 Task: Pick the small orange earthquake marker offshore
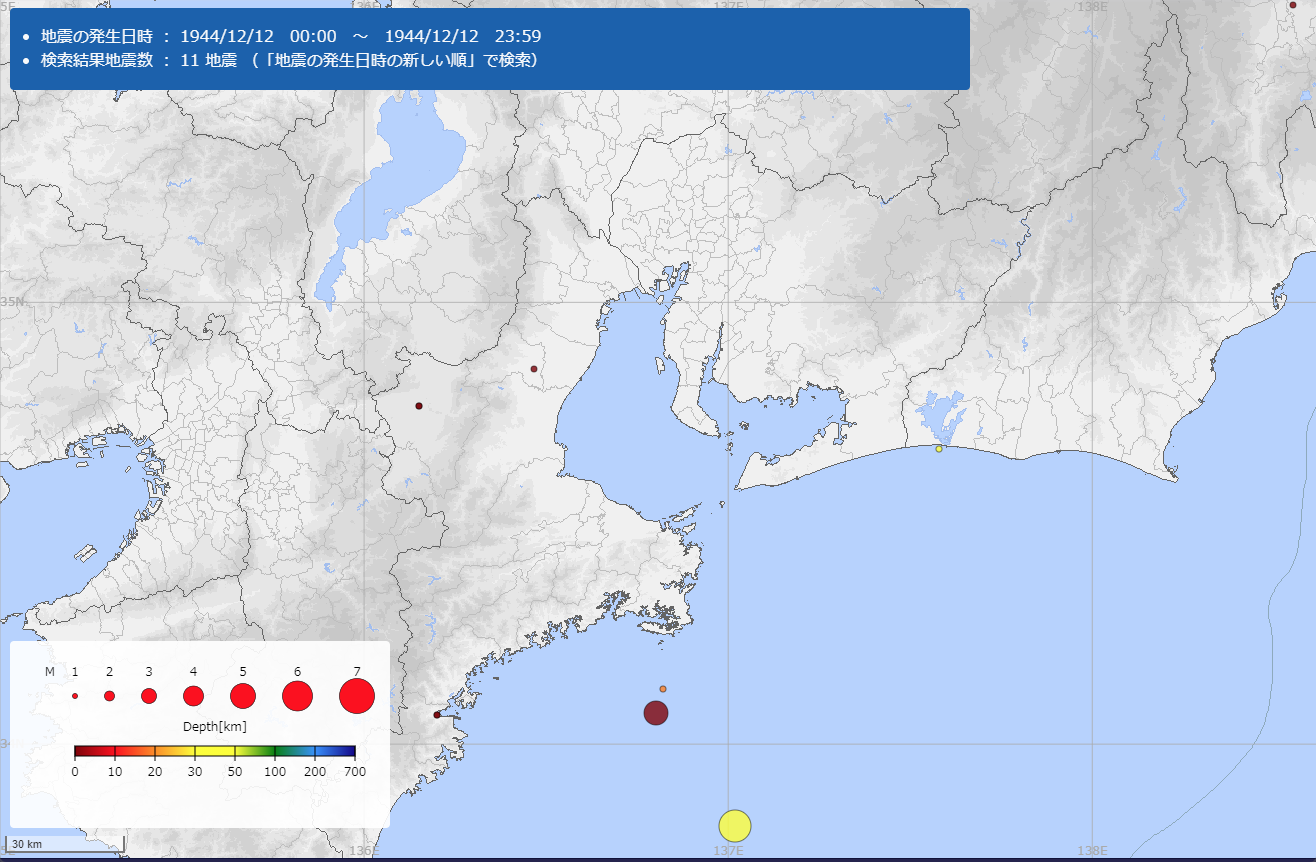pyautogui.click(x=663, y=689)
